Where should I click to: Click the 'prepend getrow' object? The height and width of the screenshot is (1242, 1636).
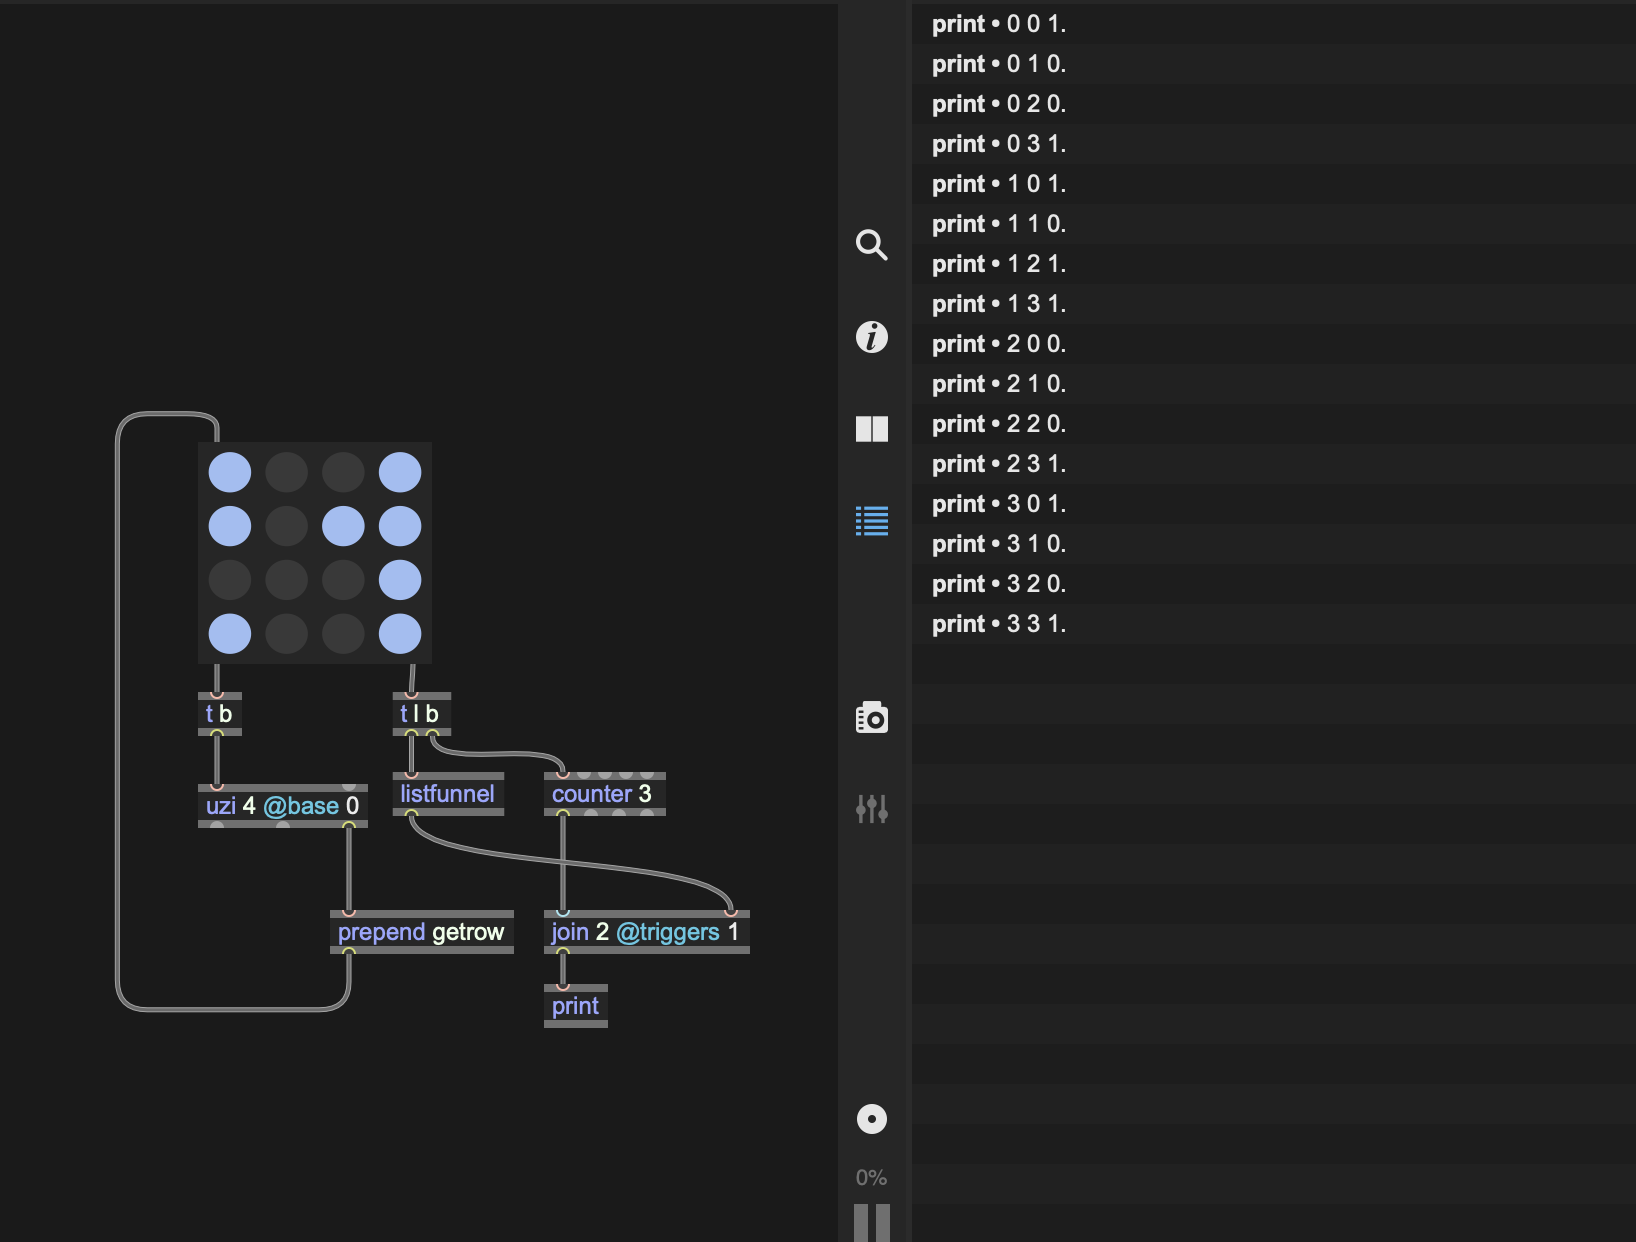421,932
